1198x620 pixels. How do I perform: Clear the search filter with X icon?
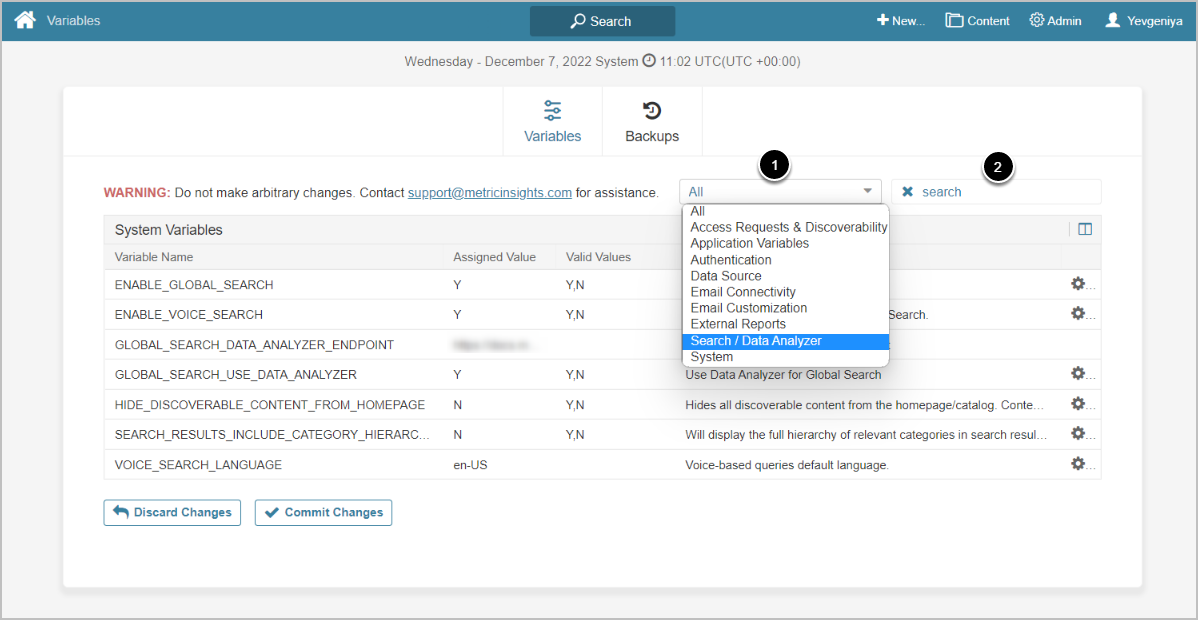pyautogui.click(x=908, y=192)
